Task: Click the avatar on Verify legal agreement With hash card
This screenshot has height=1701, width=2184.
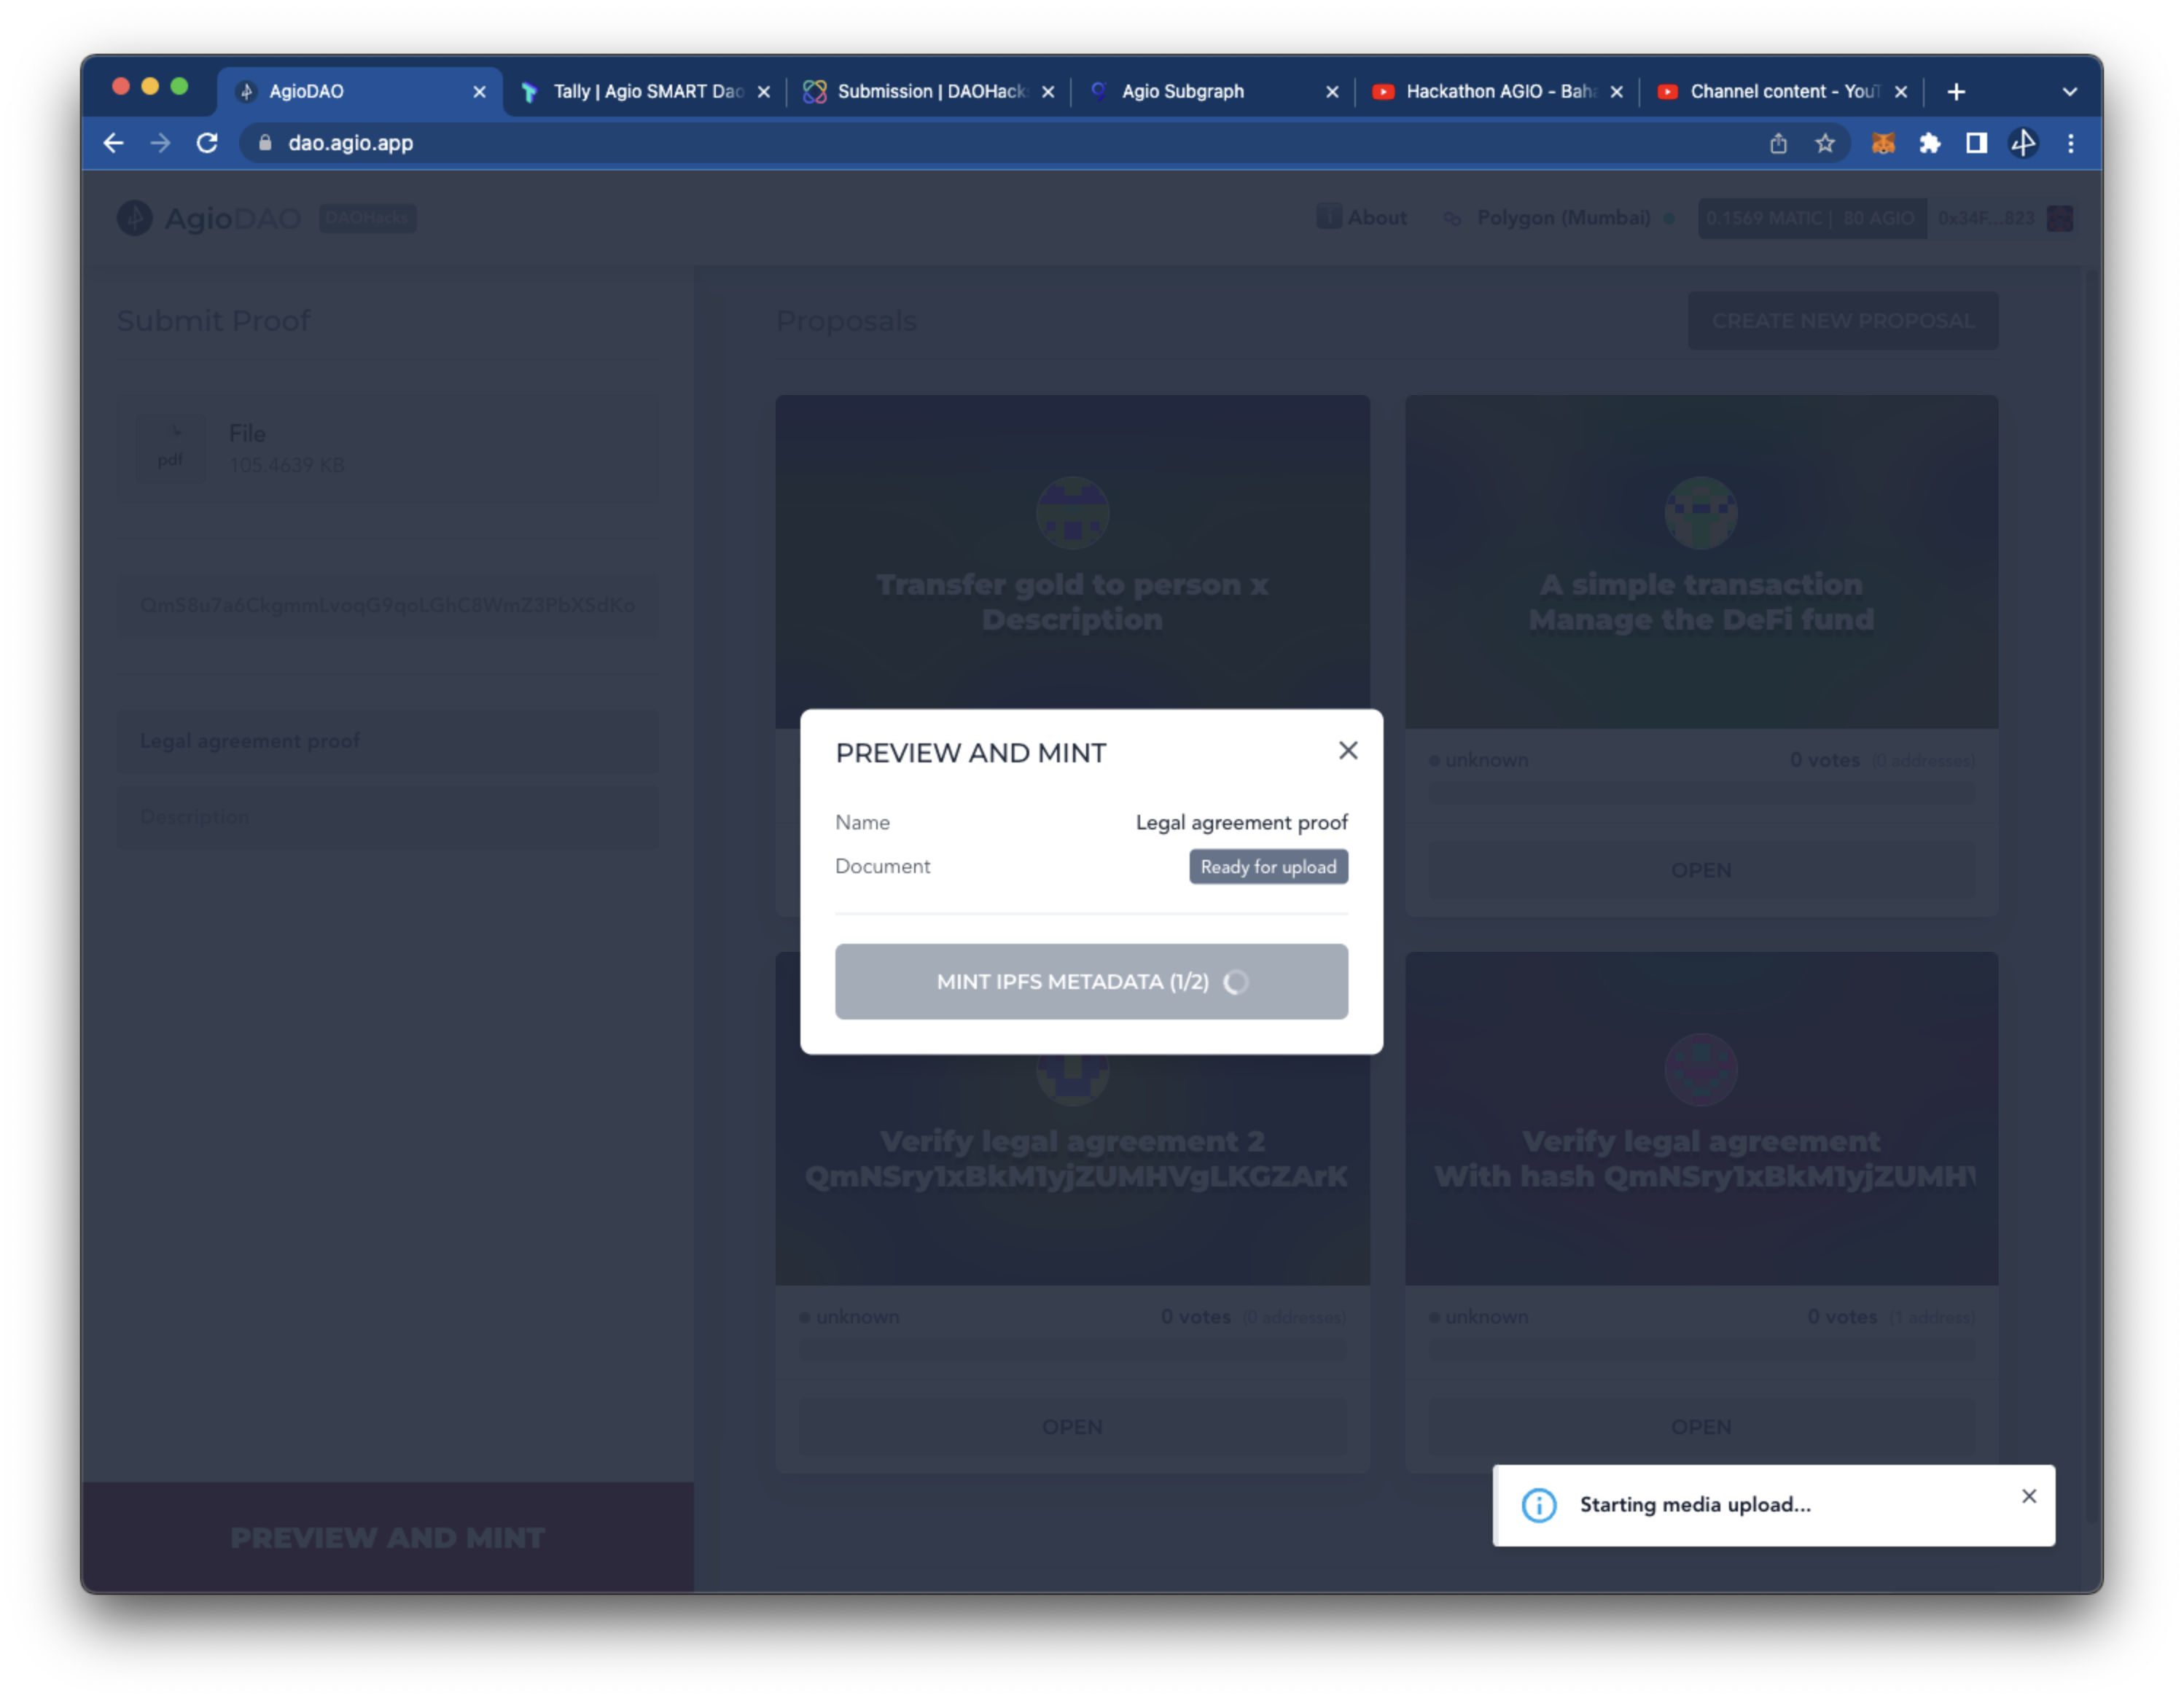Action: tap(1701, 1070)
